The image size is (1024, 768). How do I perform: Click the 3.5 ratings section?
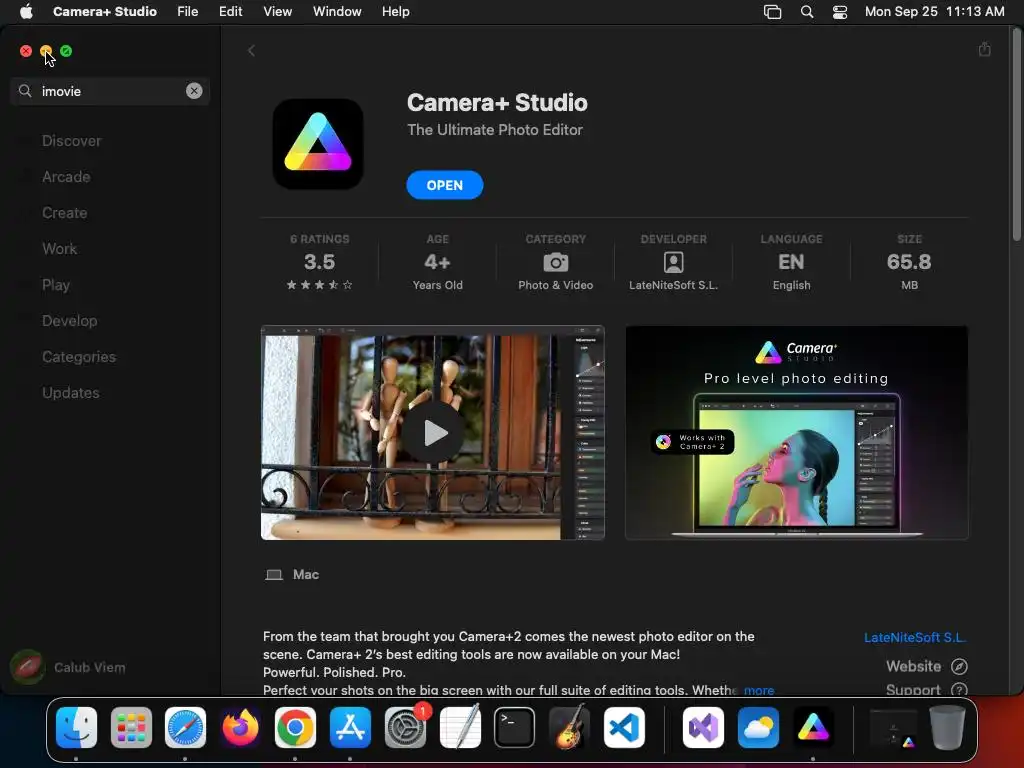tap(319, 261)
